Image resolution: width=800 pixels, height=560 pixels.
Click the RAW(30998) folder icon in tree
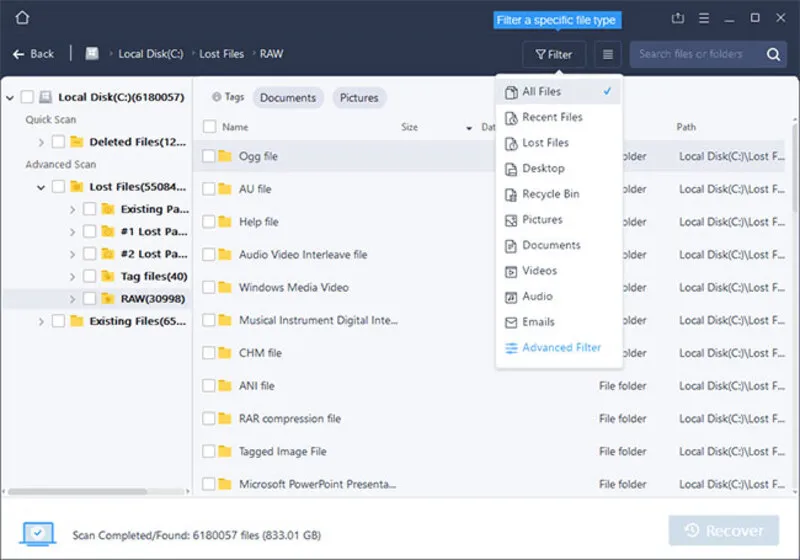click(108, 298)
